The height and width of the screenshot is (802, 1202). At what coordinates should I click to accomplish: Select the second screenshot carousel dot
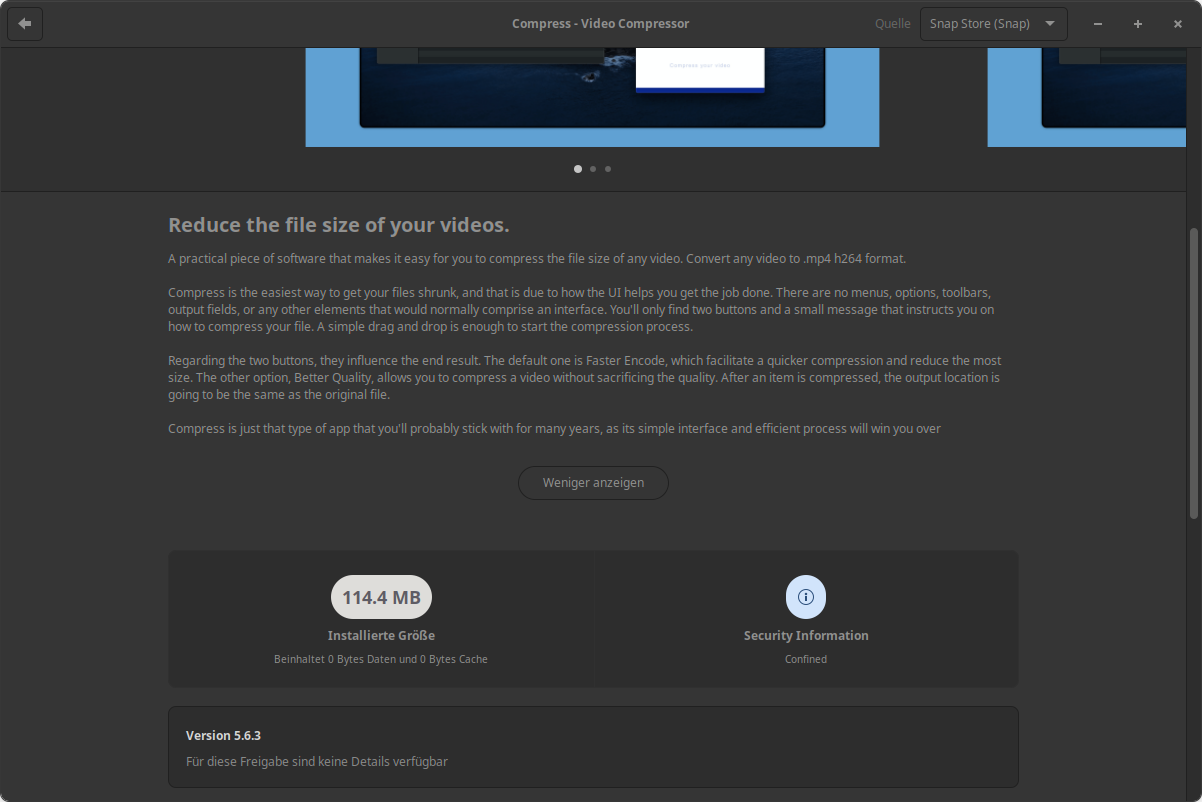click(x=593, y=169)
